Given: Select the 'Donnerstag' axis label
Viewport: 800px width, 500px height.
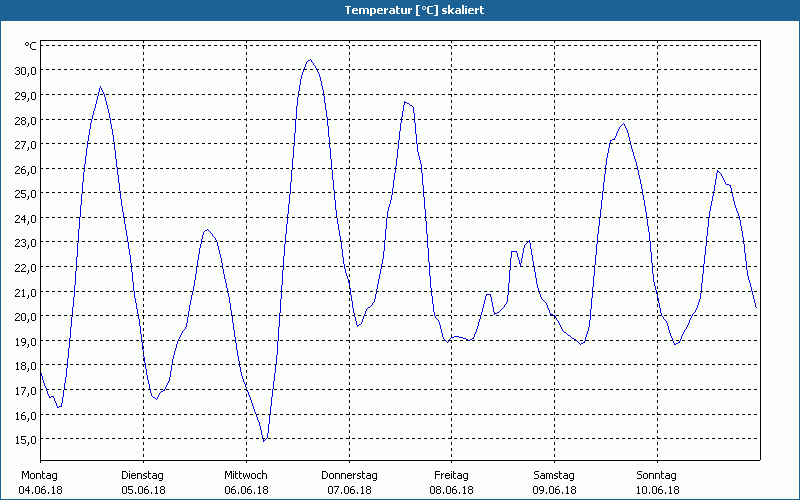Looking at the screenshot, I should (349, 475).
